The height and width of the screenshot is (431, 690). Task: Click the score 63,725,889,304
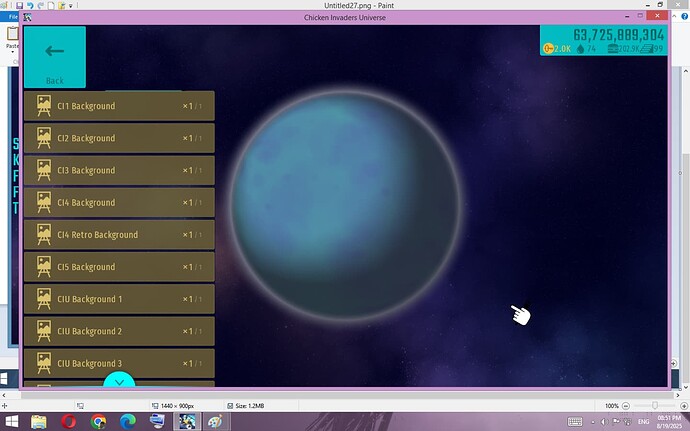tap(618, 35)
